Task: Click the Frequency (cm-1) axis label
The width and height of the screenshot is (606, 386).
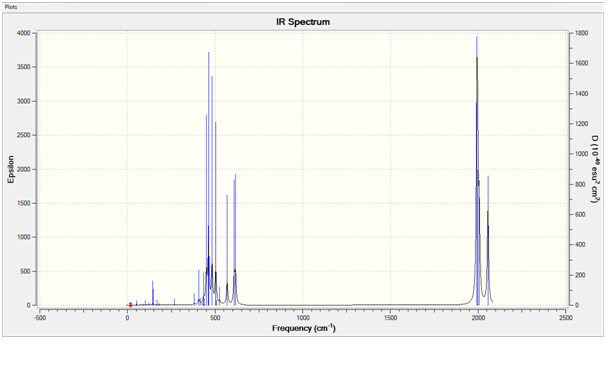Action: (304, 328)
